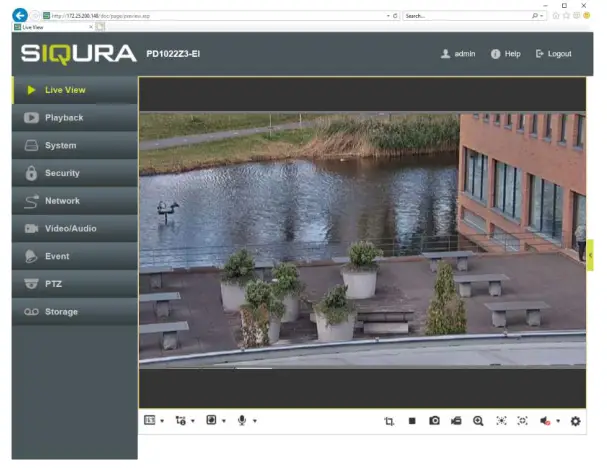The width and height of the screenshot is (607, 468).
Task: Click the browser back button
Action: pyautogui.click(x=20, y=15)
